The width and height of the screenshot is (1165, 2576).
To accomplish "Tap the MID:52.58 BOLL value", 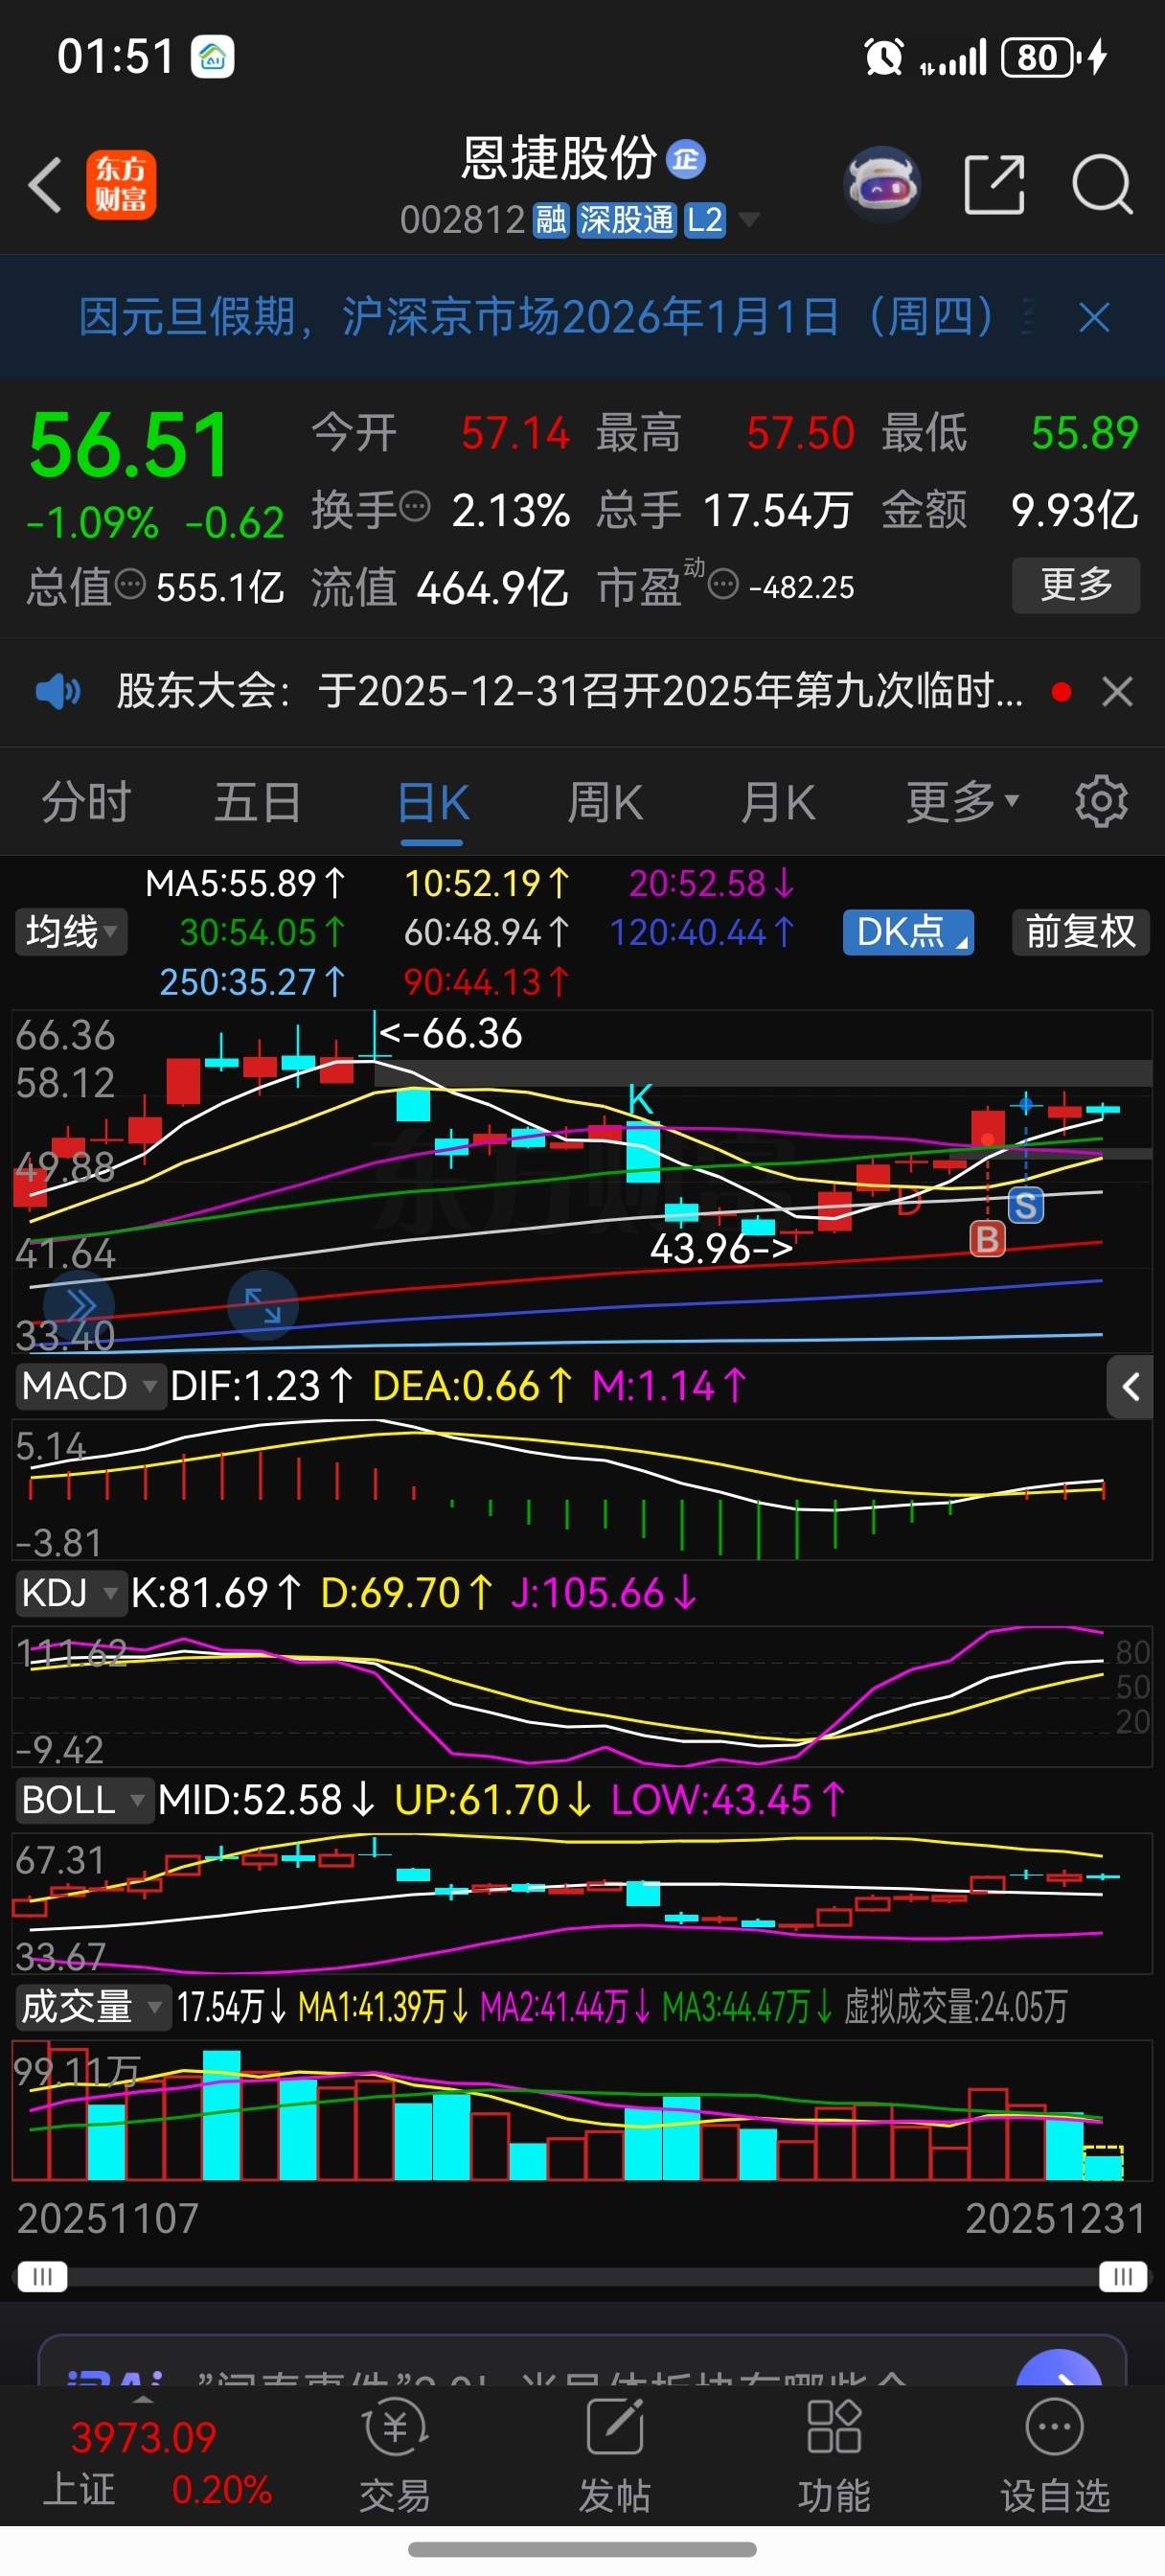I will point(266,1800).
